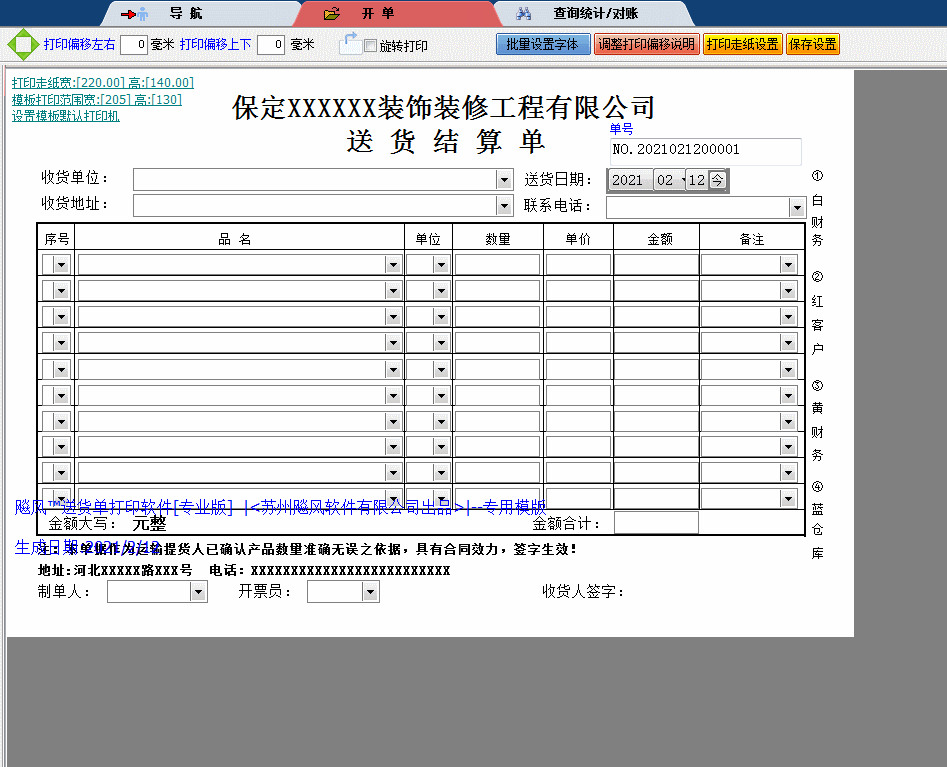Click the 批量设置字体 button
This screenshot has width=947, height=767.
click(542, 45)
